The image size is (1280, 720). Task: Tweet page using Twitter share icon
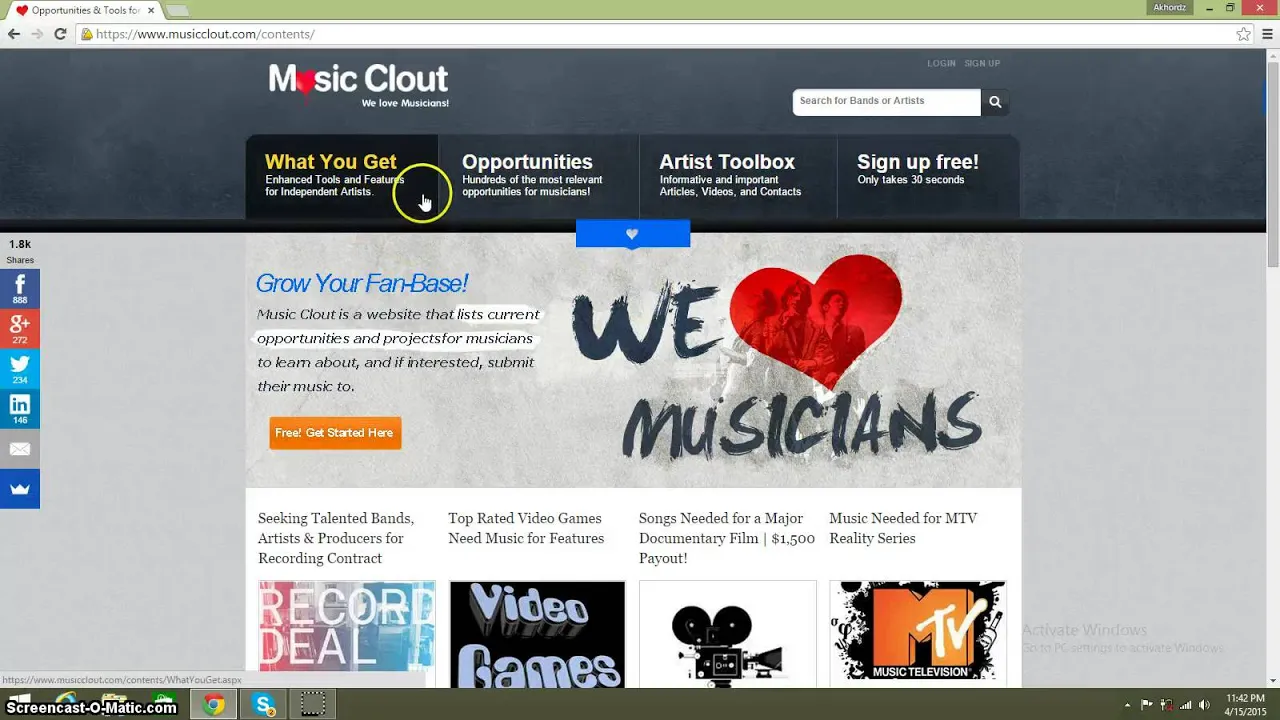(x=20, y=368)
